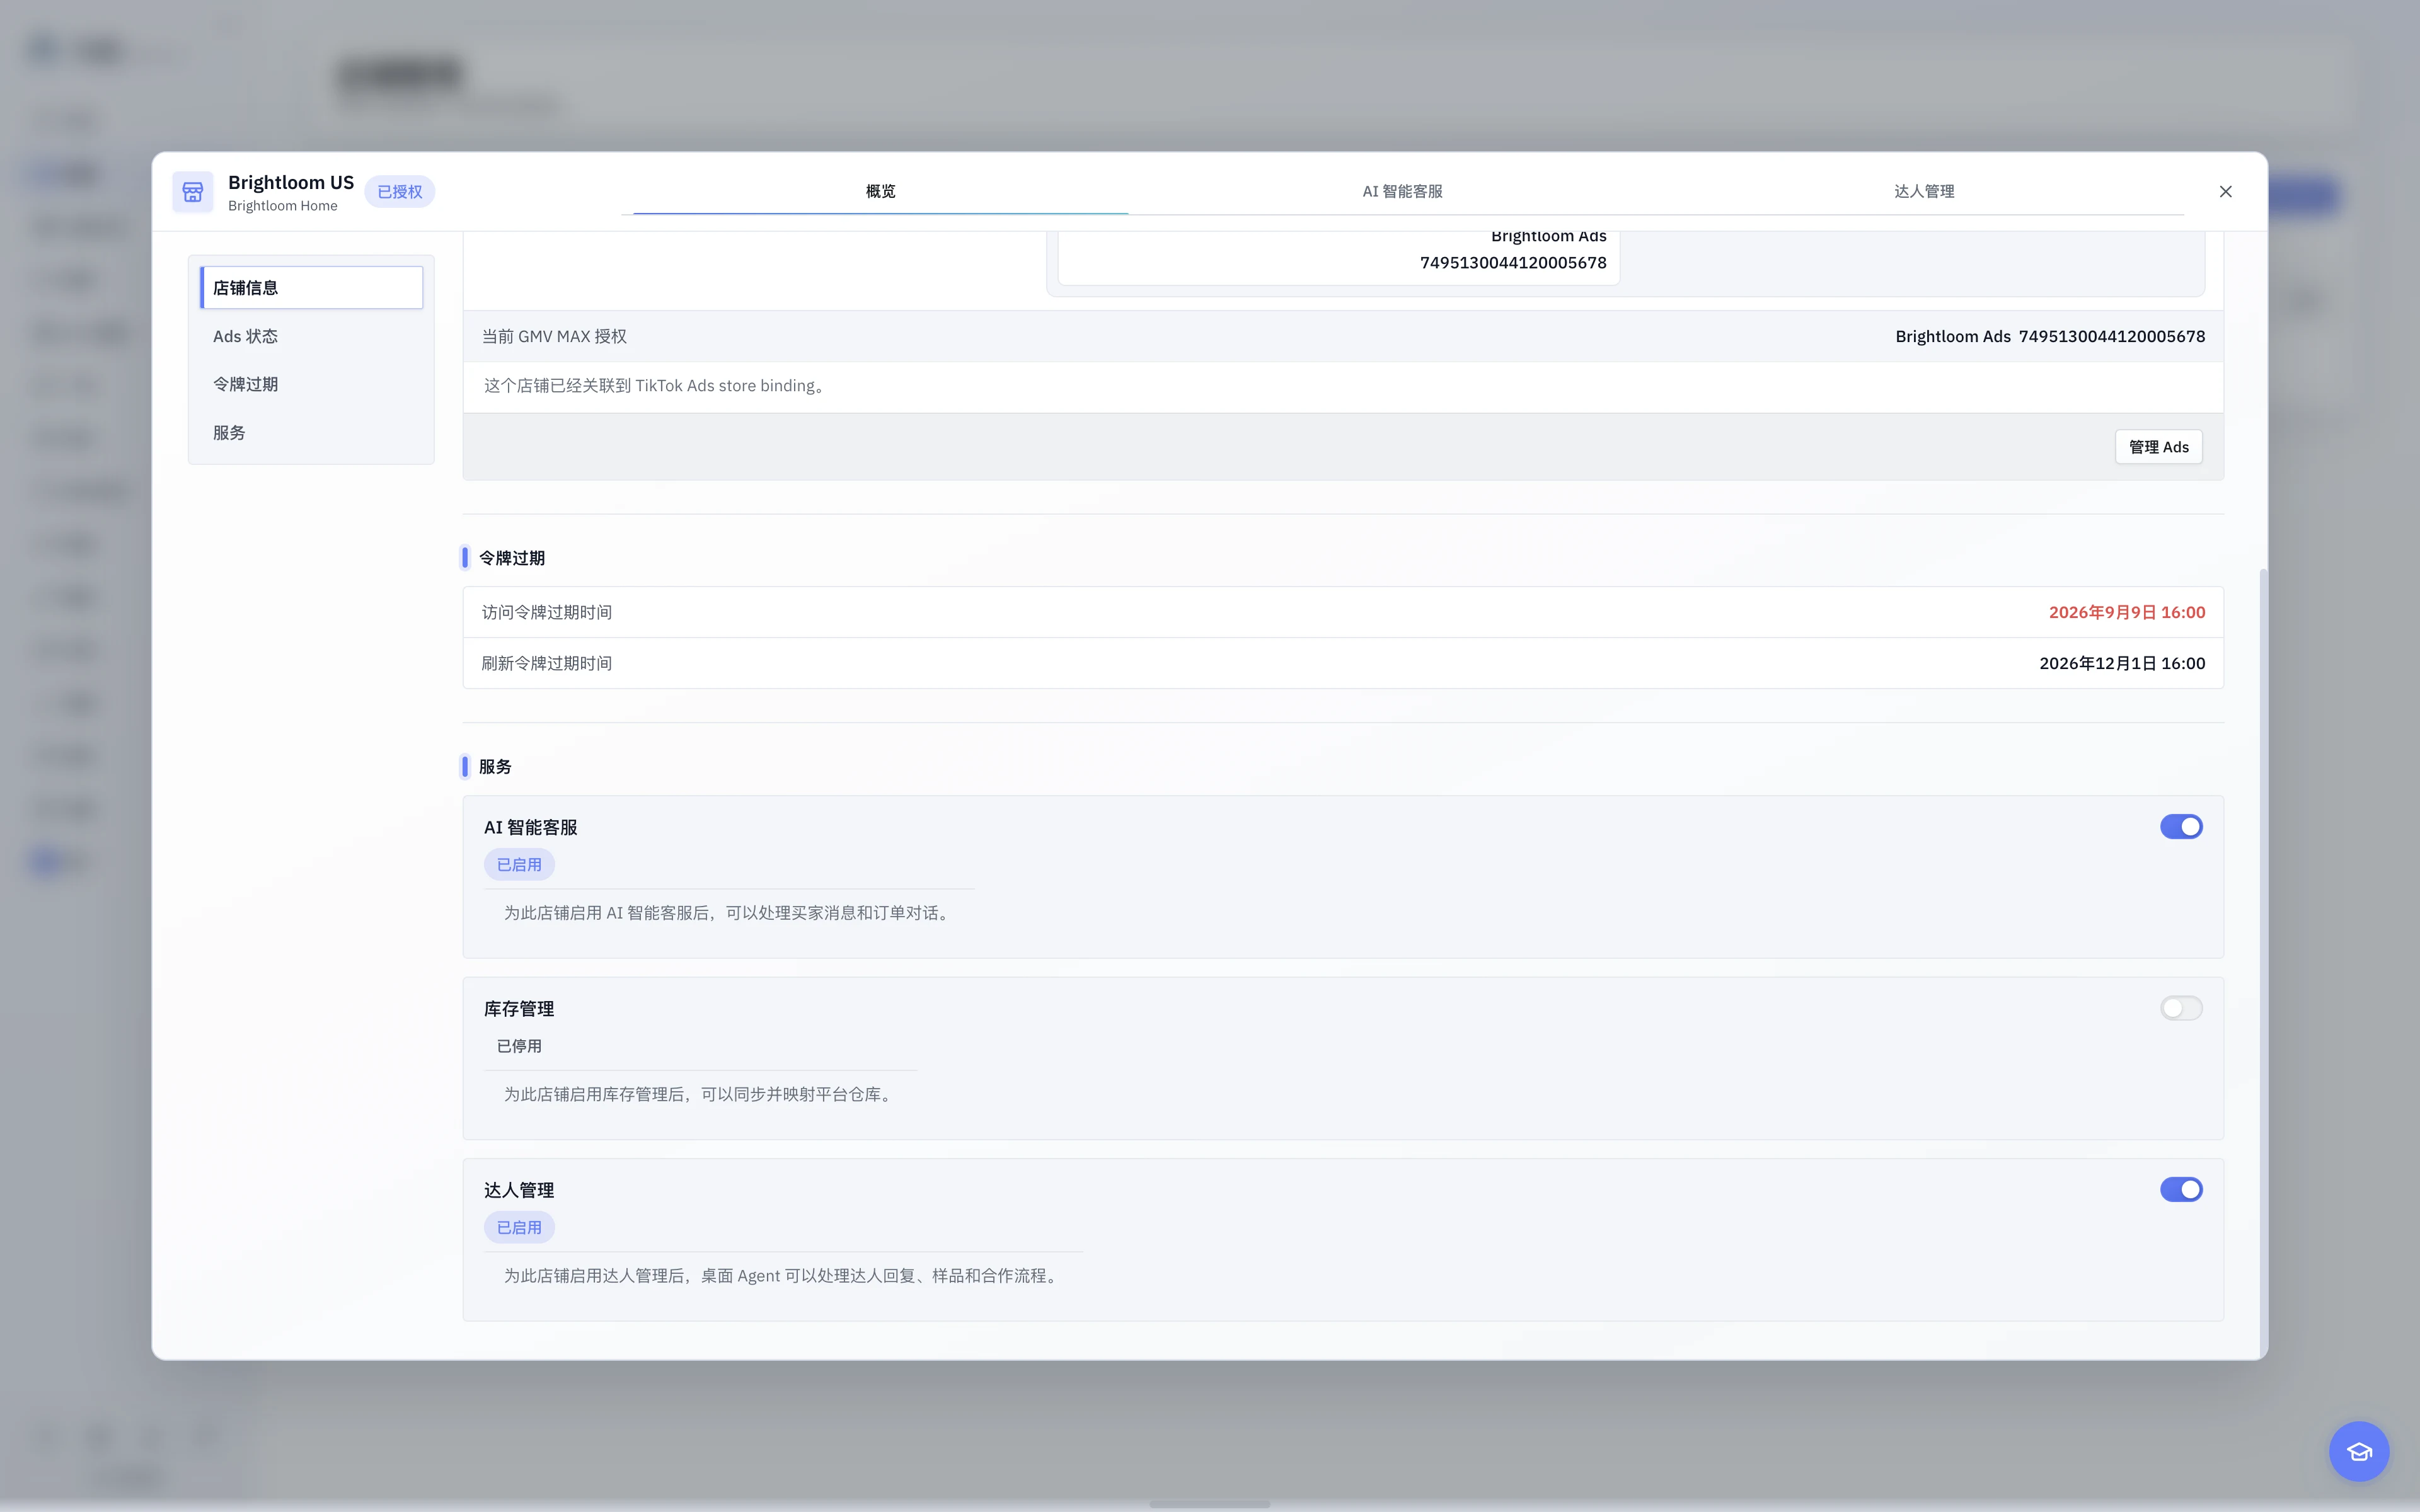Viewport: 2420px width, 1512px height.
Task: Turn off the 达人管理 service switch
Action: pos(2181,1190)
